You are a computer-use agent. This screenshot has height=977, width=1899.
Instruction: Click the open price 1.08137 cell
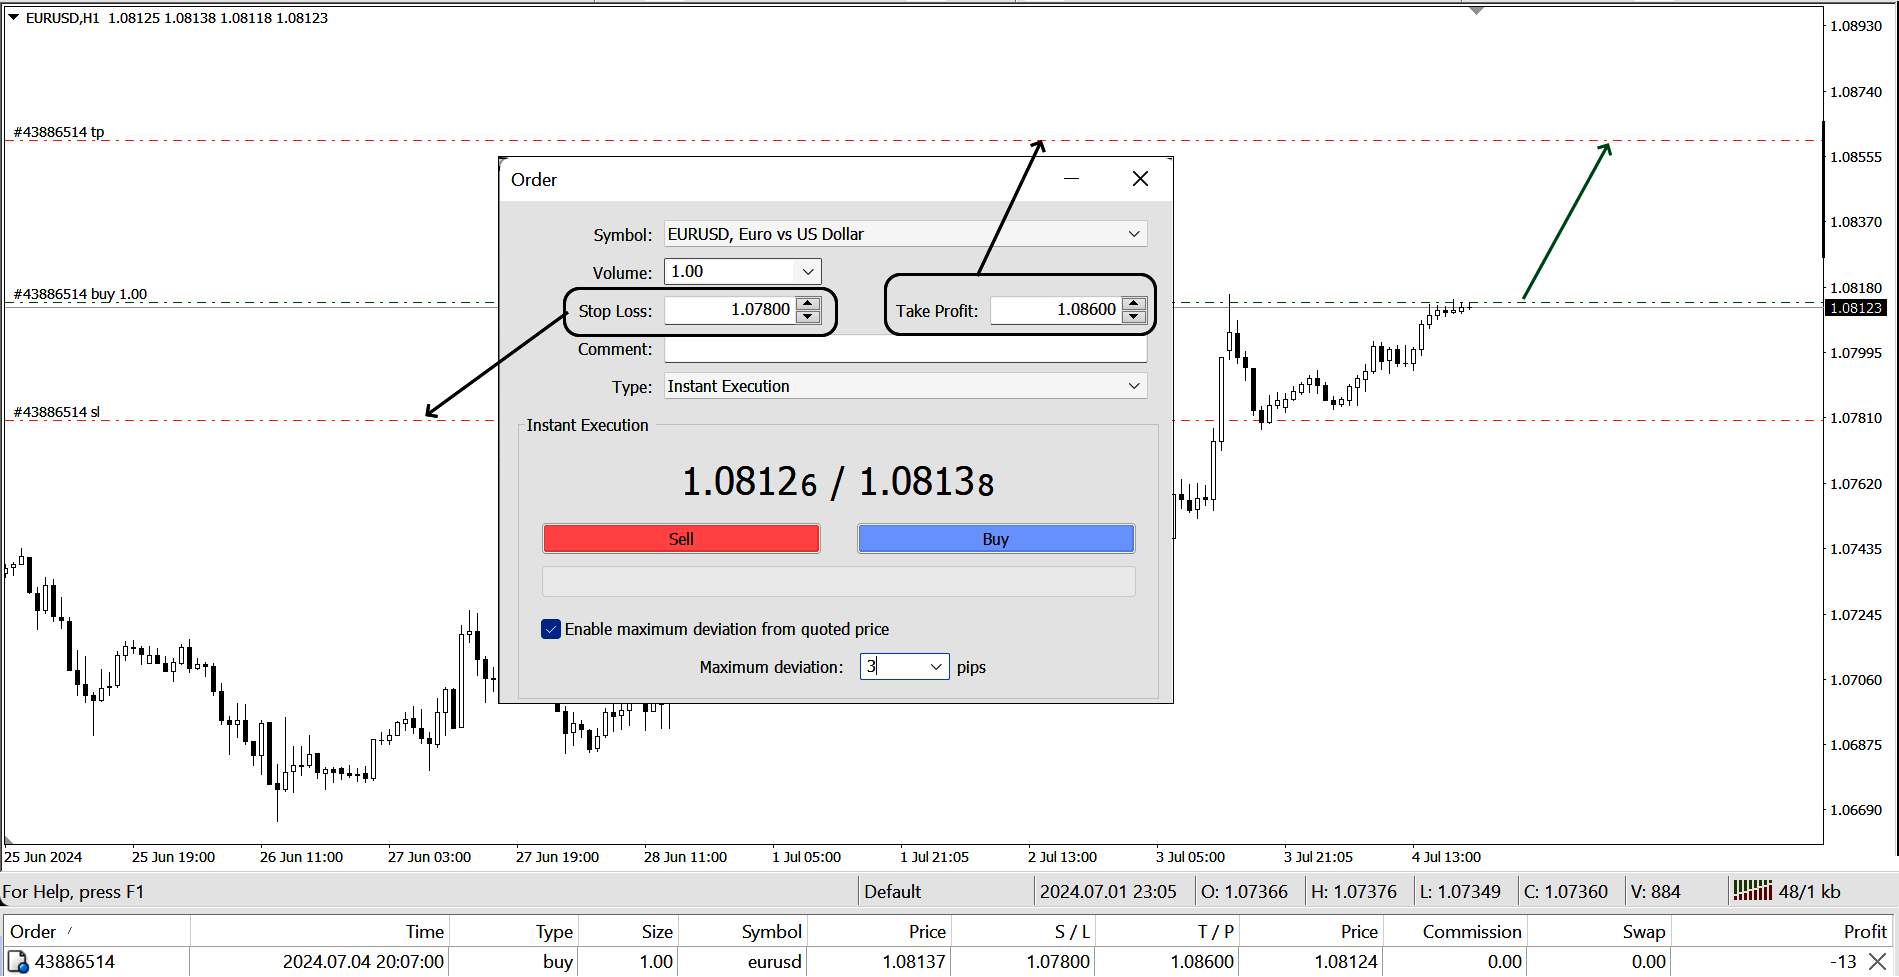tap(914, 962)
